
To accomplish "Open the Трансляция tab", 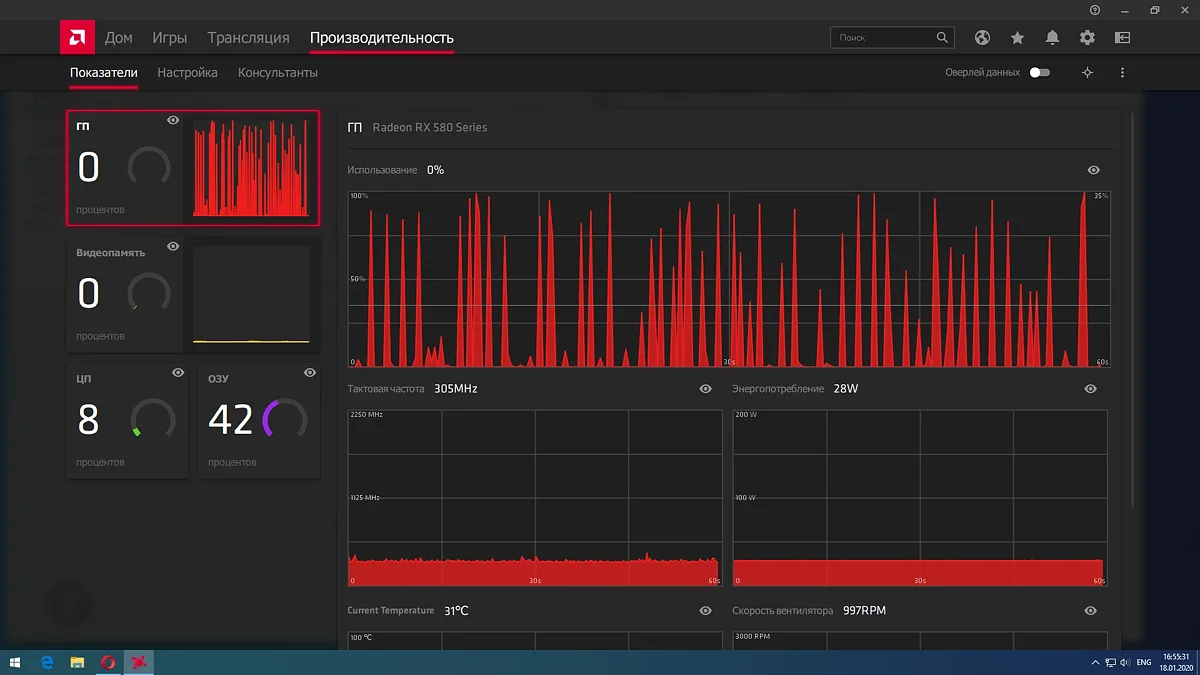I will (249, 38).
